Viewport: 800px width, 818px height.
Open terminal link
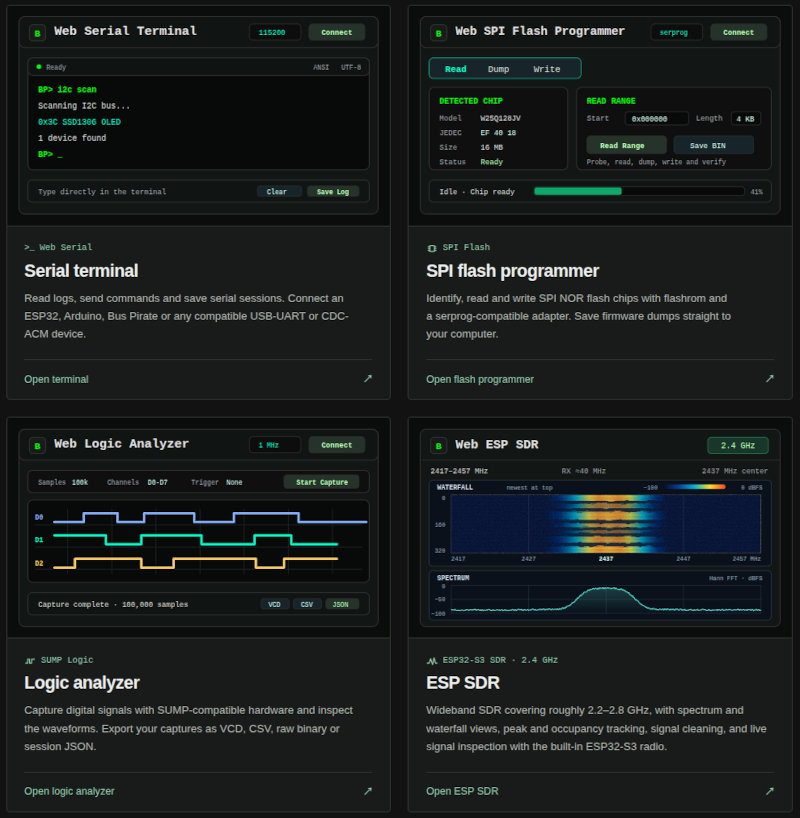(x=56, y=379)
